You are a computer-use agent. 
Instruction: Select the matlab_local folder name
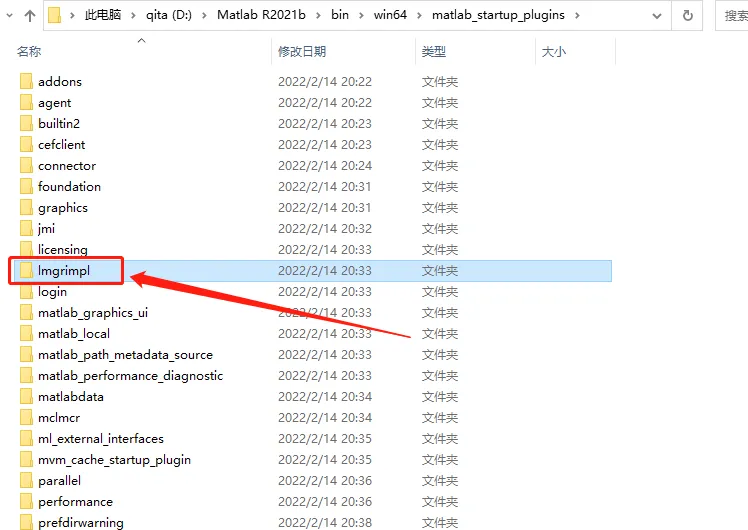click(74, 333)
